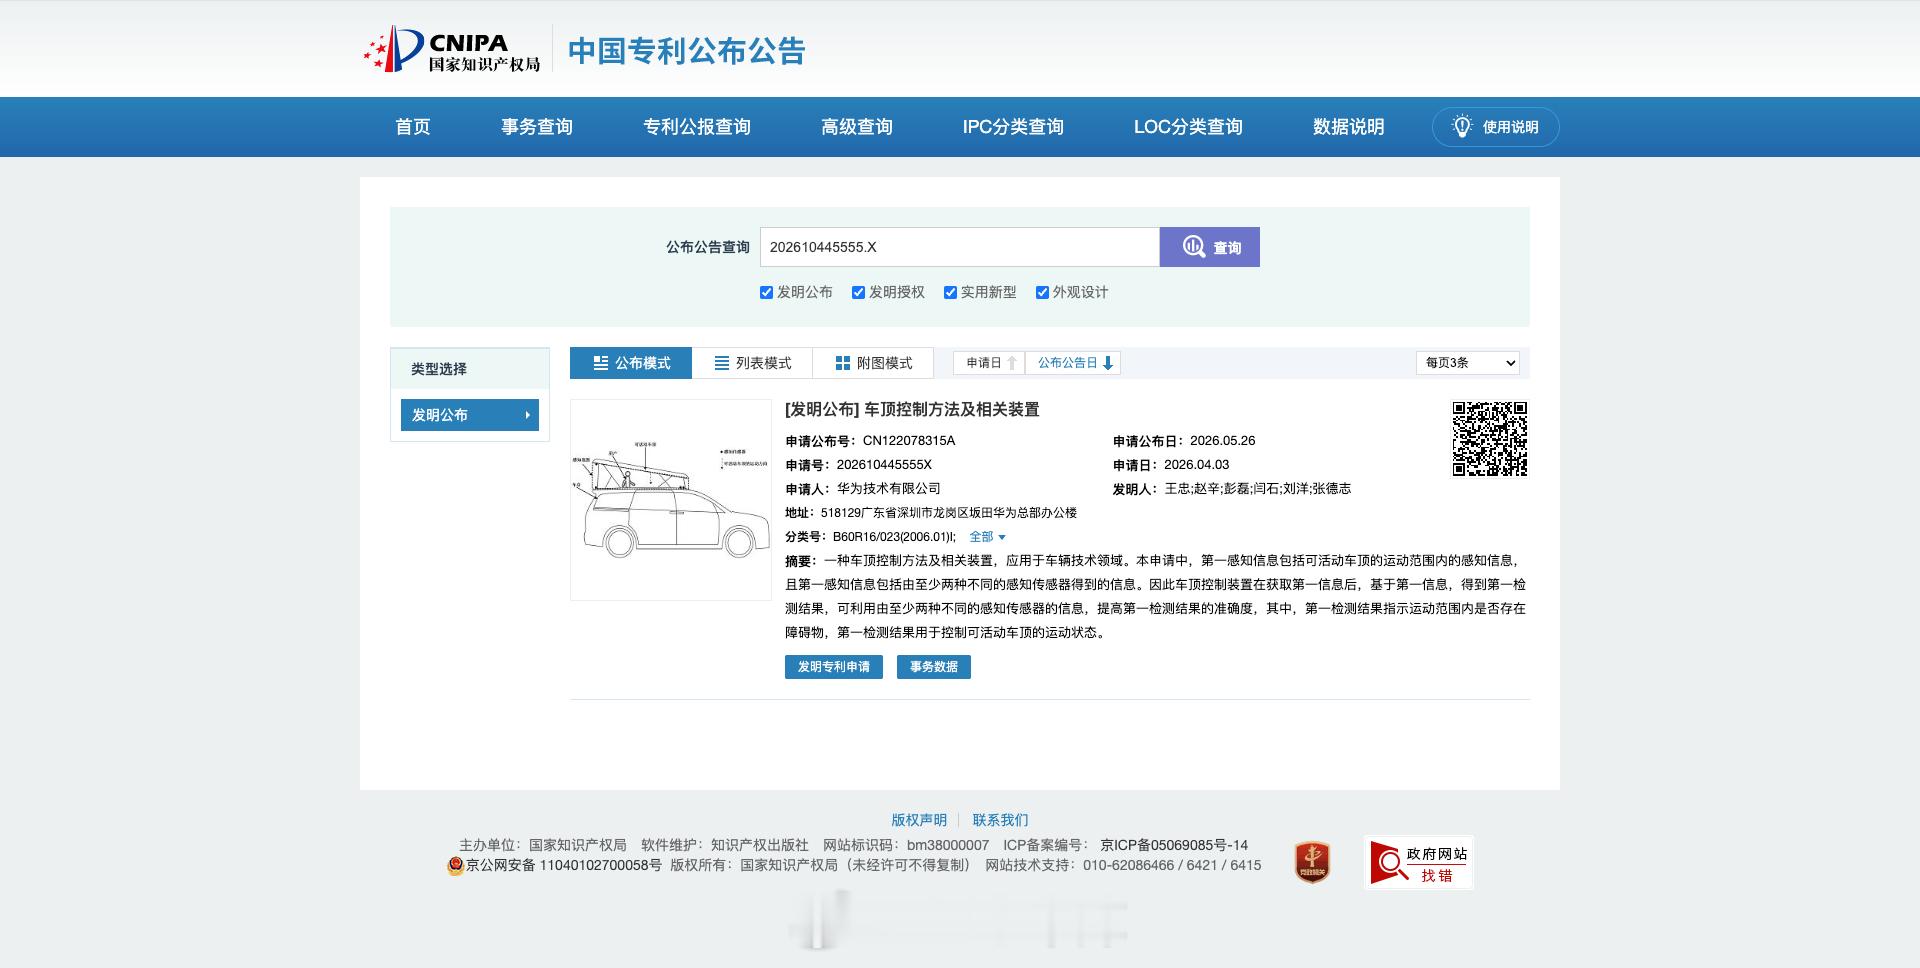Click the 列表模式 list icon
Viewport: 1920px width, 968px height.
pos(722,363)
